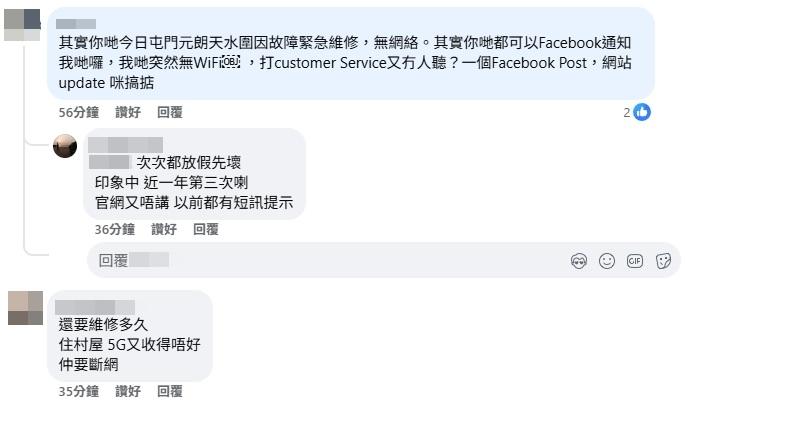The image size is (807, 441).
Task: Like the reply posted 36分鐘 ago
Action: pos(164,229)
